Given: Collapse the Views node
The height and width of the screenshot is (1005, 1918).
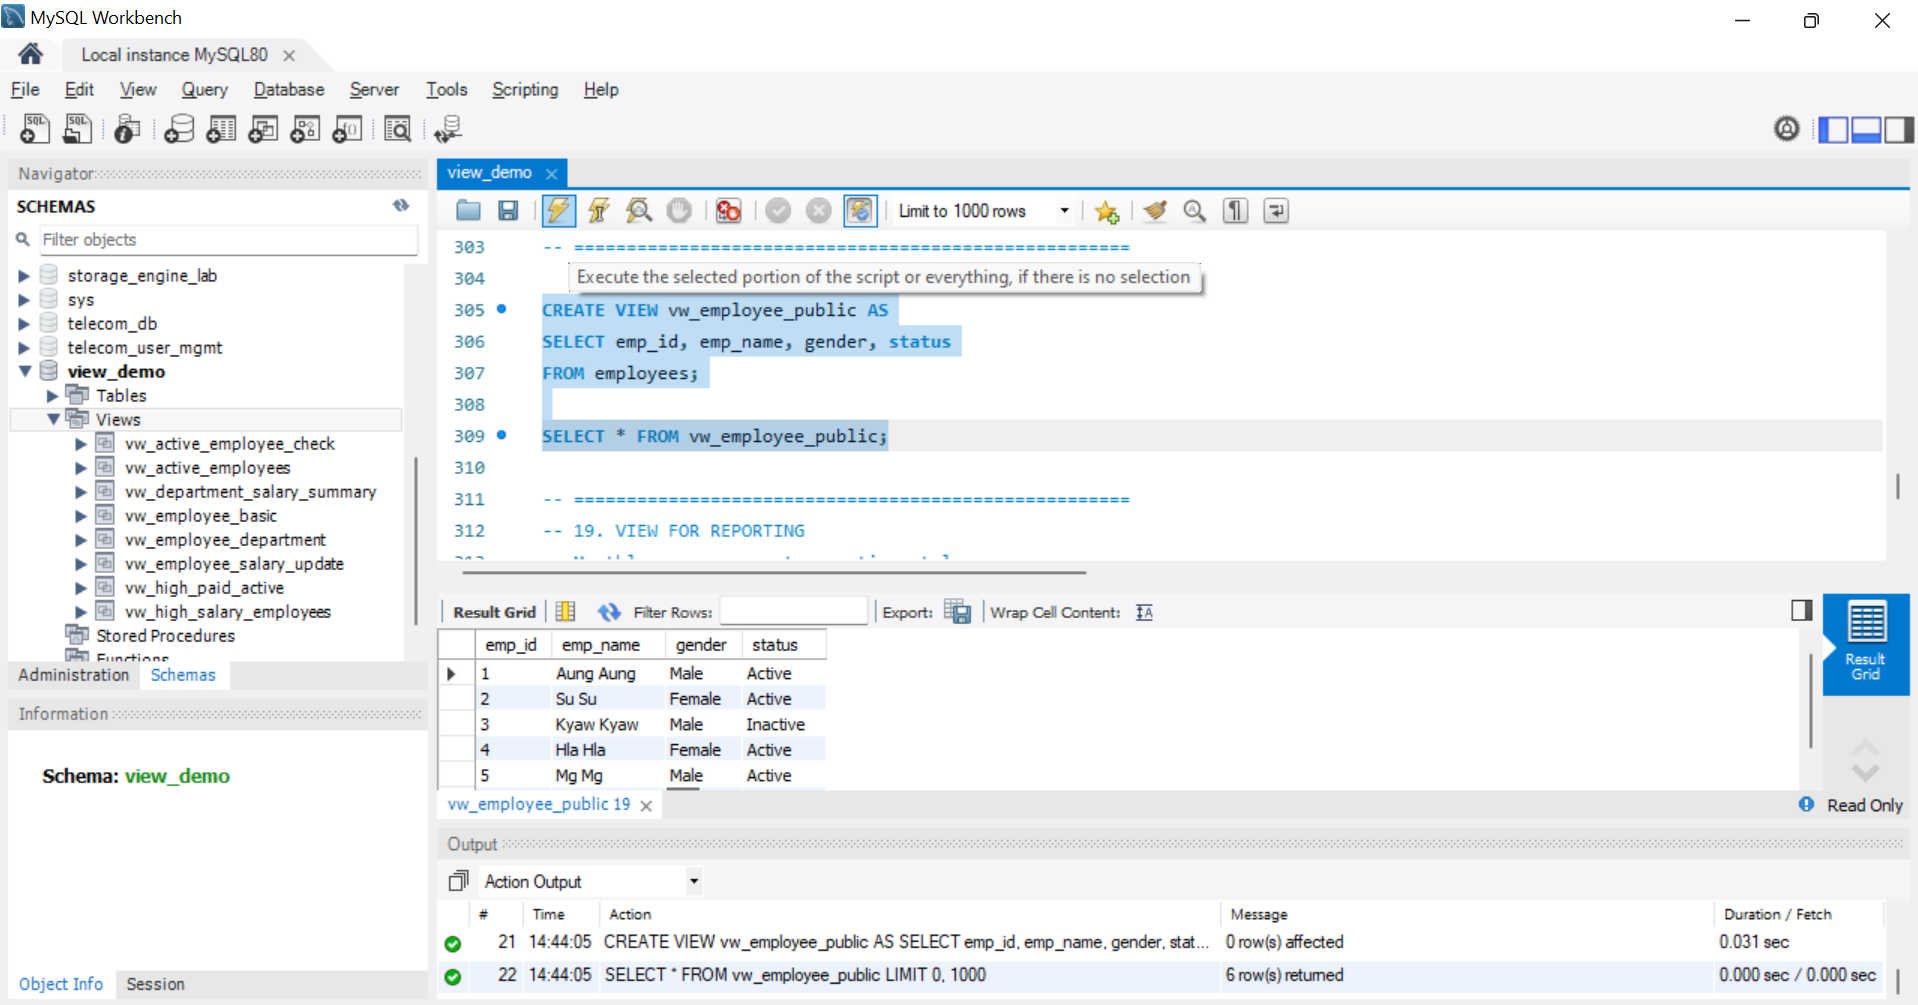Looking at the screenshot, I should (x=53, y=420).
